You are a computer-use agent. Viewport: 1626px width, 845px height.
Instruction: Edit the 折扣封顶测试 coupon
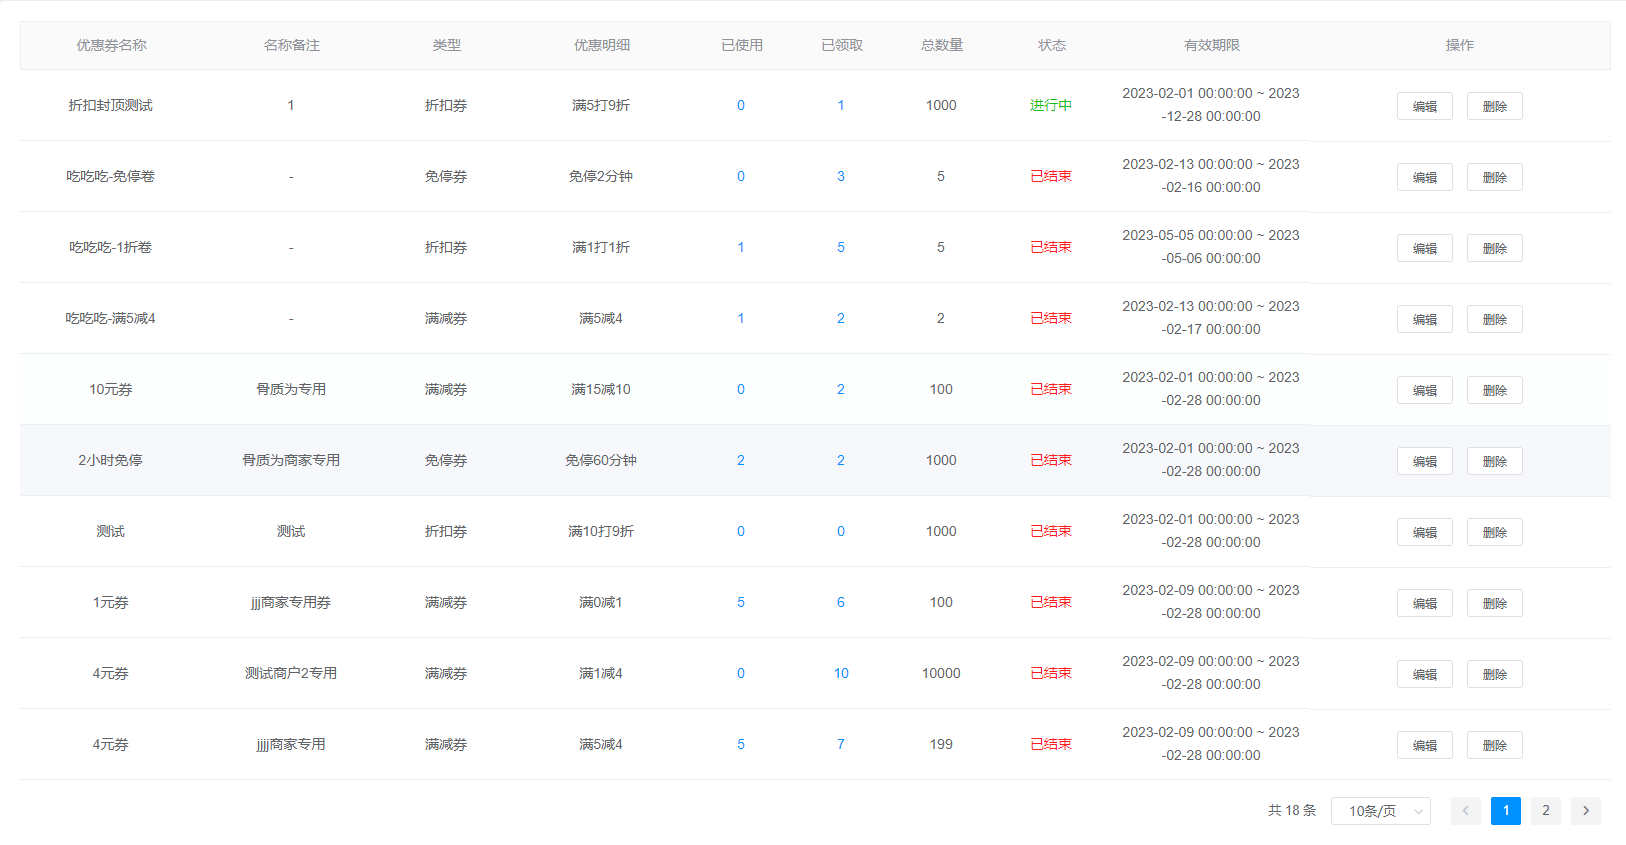click(x=1424, y=106)
